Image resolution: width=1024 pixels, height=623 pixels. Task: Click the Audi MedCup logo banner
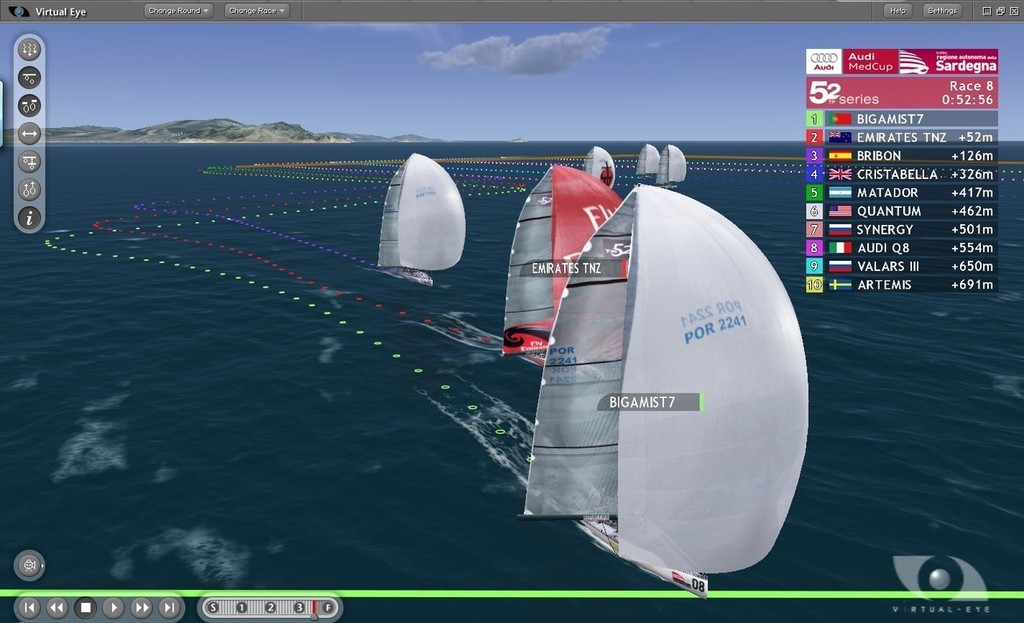[851, 61]
